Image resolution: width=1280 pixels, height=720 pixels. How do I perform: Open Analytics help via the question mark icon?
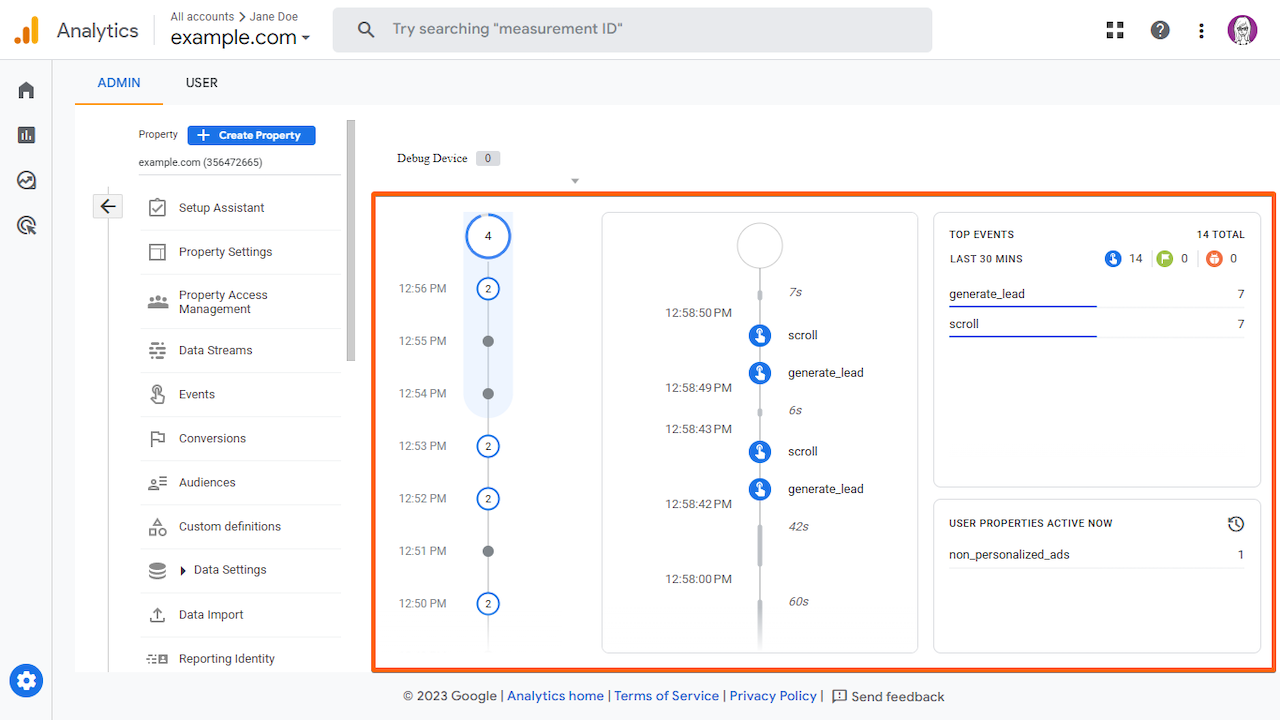(1159, 30)
